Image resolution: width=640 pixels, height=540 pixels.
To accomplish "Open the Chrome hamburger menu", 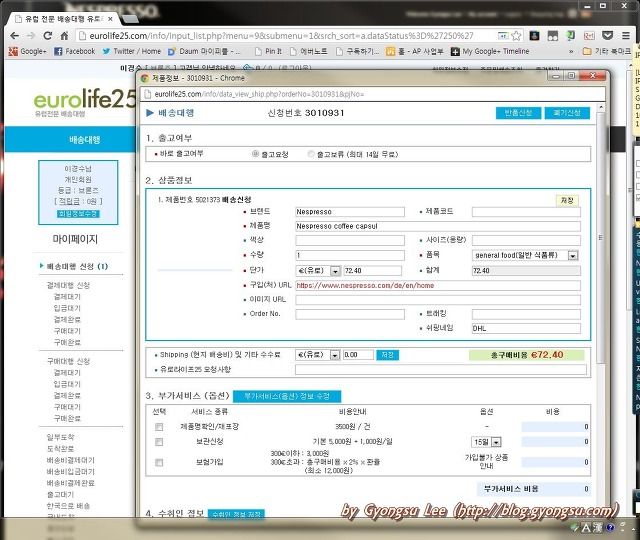I will coord(626,36).
